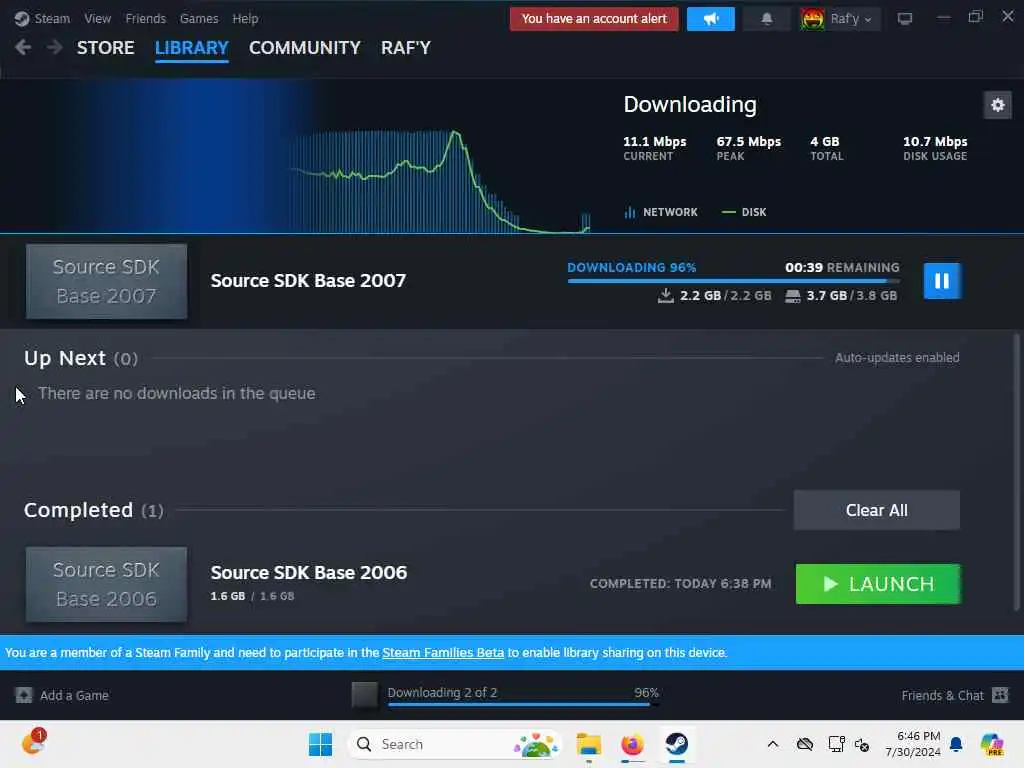Open the Steam Families Beta link

click(443, 652)
